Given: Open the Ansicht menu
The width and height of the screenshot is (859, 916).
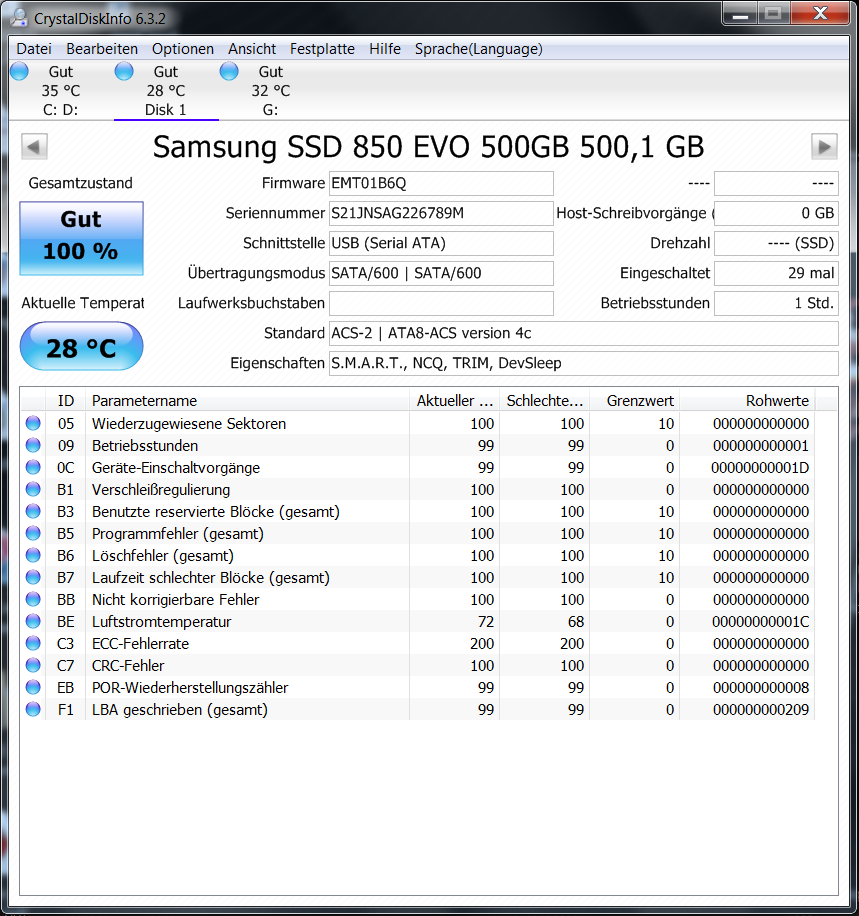Looking at the screenshot, I should [252, 49].
